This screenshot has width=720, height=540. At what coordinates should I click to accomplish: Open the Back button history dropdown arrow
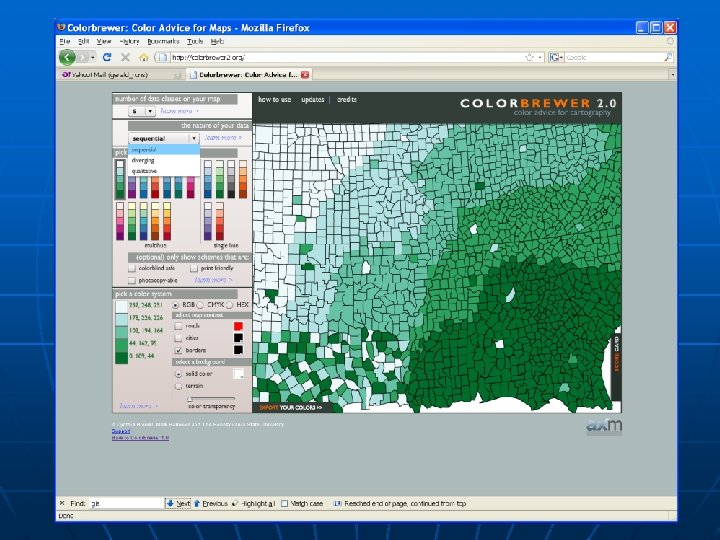(x=93, y=57)
